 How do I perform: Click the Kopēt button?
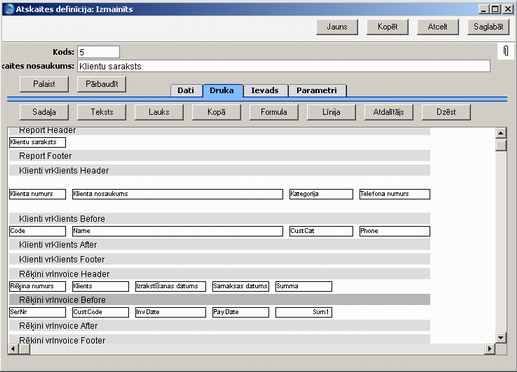387,27
